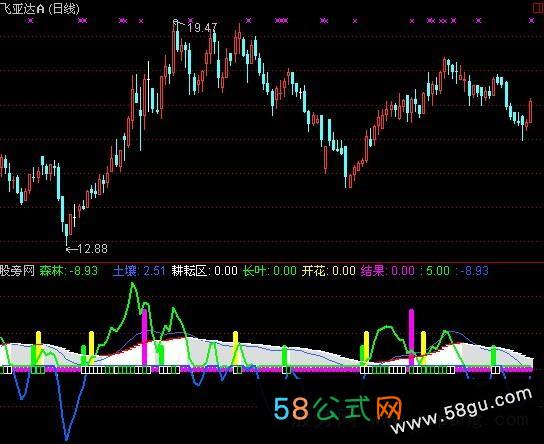Viewport: 544px width, 444px height.
Task: Click the 飞亚达A (日线) chart title
Action: point(40,8)
